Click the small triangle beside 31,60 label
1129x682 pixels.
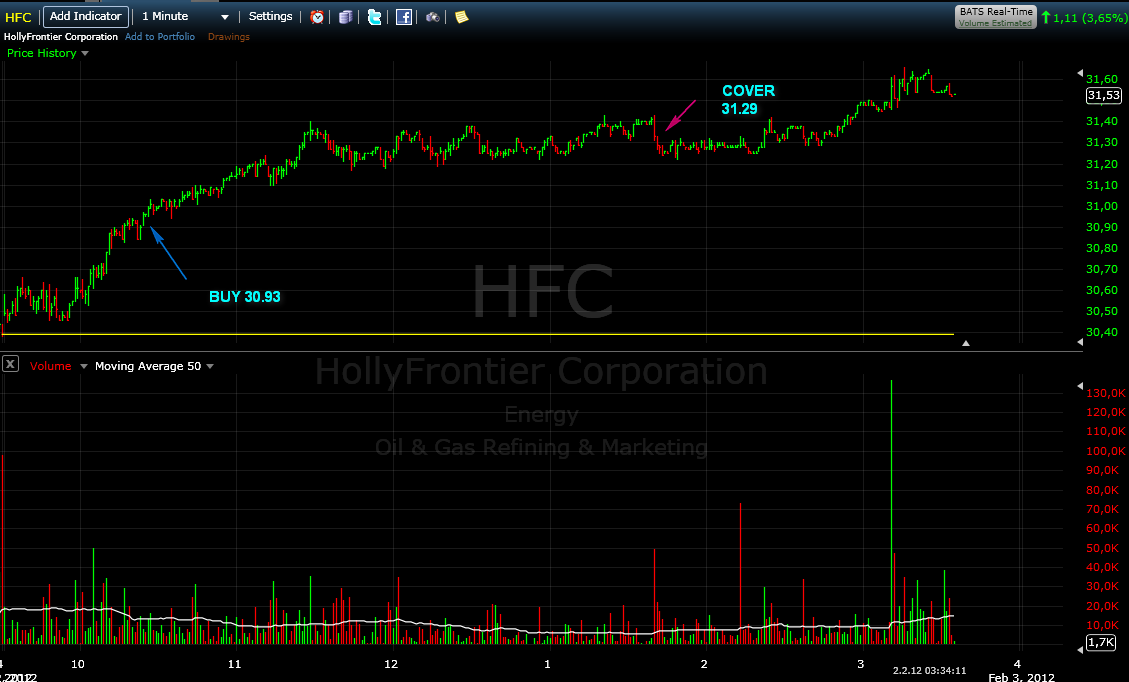pos(1079,73)
